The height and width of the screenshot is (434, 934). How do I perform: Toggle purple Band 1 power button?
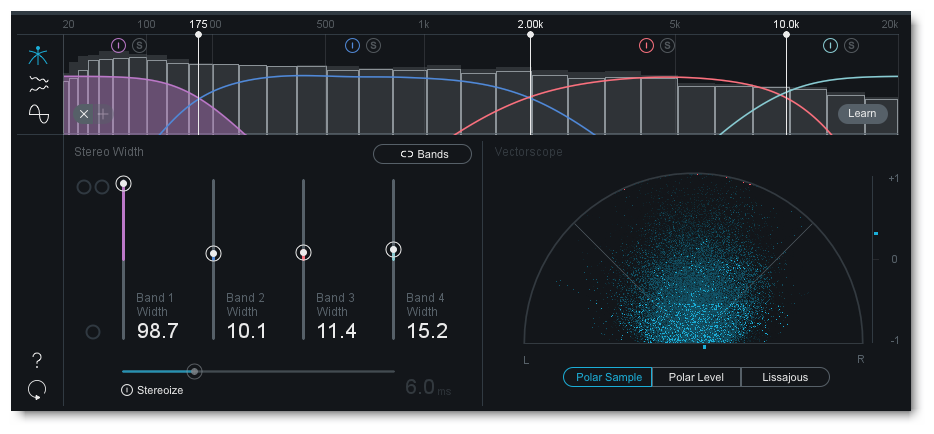click(x=119, y=45)
